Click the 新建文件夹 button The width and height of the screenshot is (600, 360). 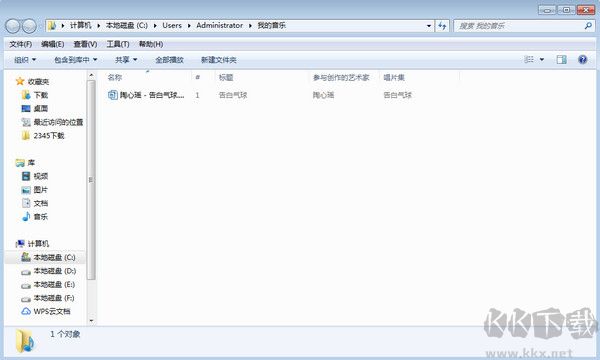tap(218, 60)
